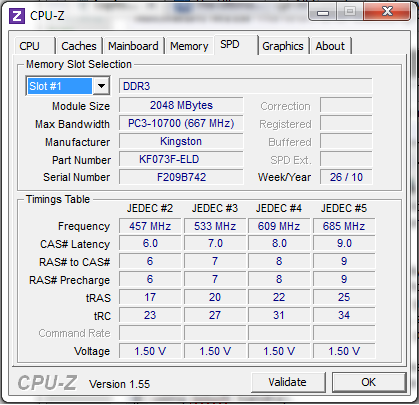Screen dimensions: 419x405
Task: Click the tRC value 27
Action: coord(215,315)
